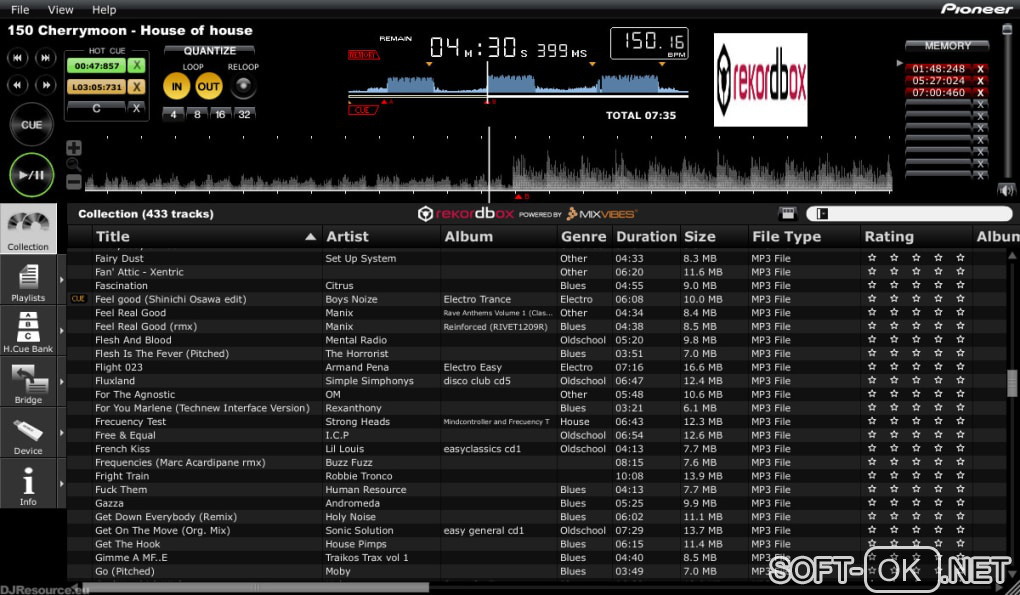The image size is (1020, 595).
Task: Open Bridge in sidebar
Action: 29,382
